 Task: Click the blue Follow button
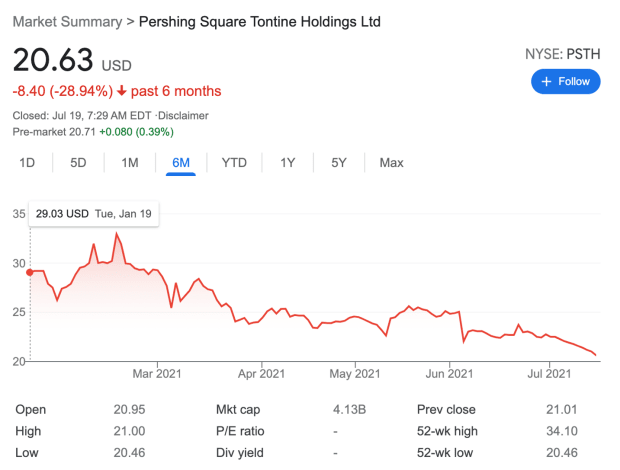[x=565, y=81]
